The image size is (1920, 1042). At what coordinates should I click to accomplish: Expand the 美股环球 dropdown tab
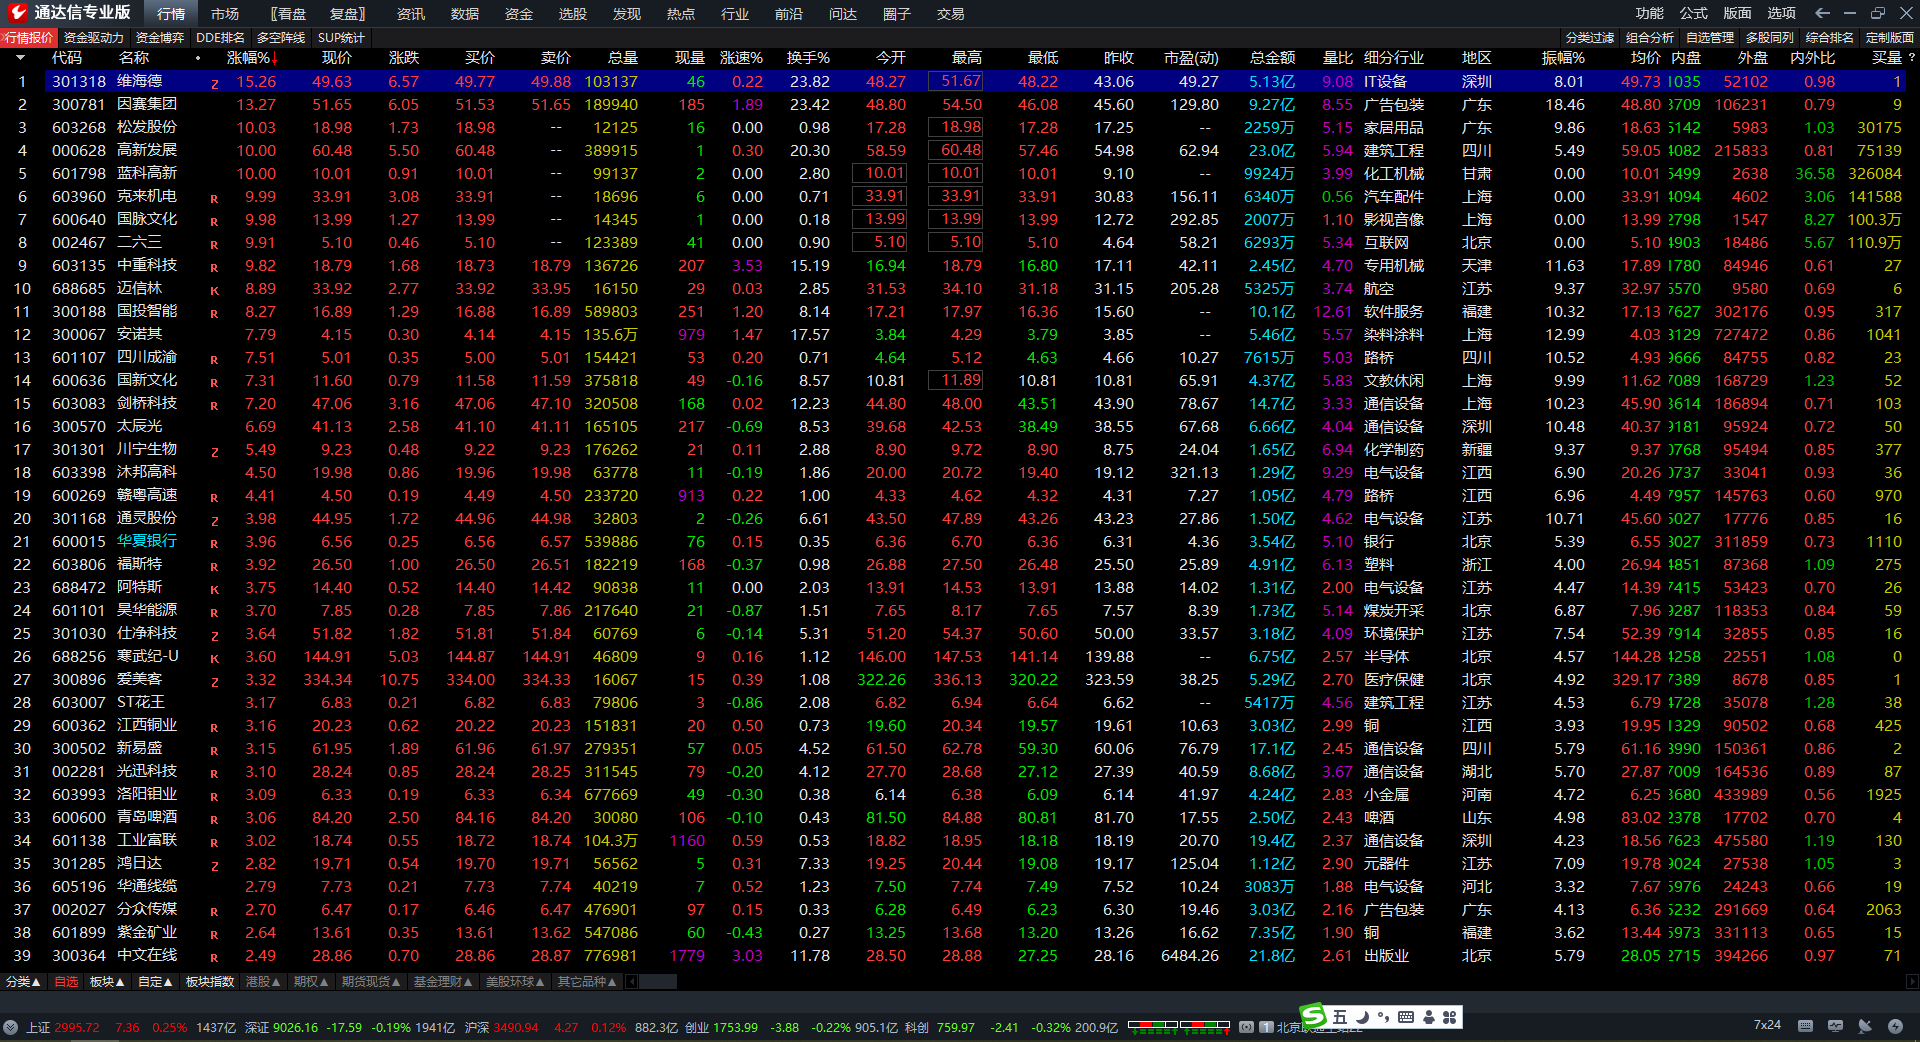(x=515, y=982)
